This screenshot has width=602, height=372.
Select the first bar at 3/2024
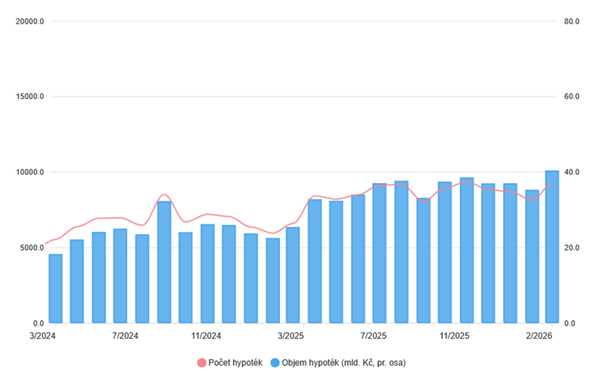point(55,288)
